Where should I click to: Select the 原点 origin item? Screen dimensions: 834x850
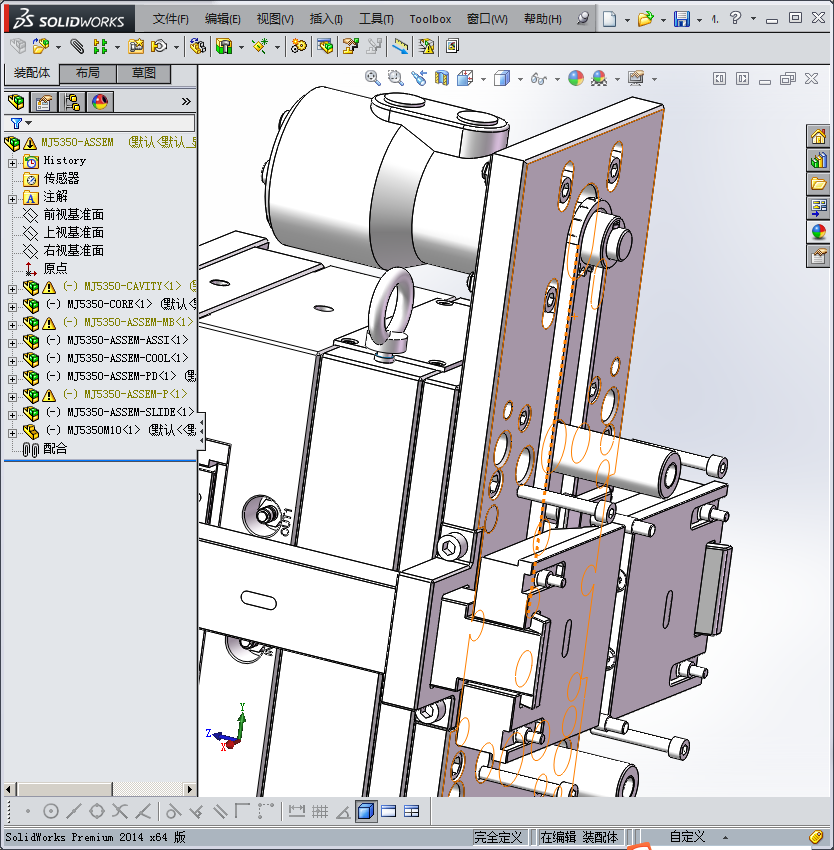(x=55, y=269)
